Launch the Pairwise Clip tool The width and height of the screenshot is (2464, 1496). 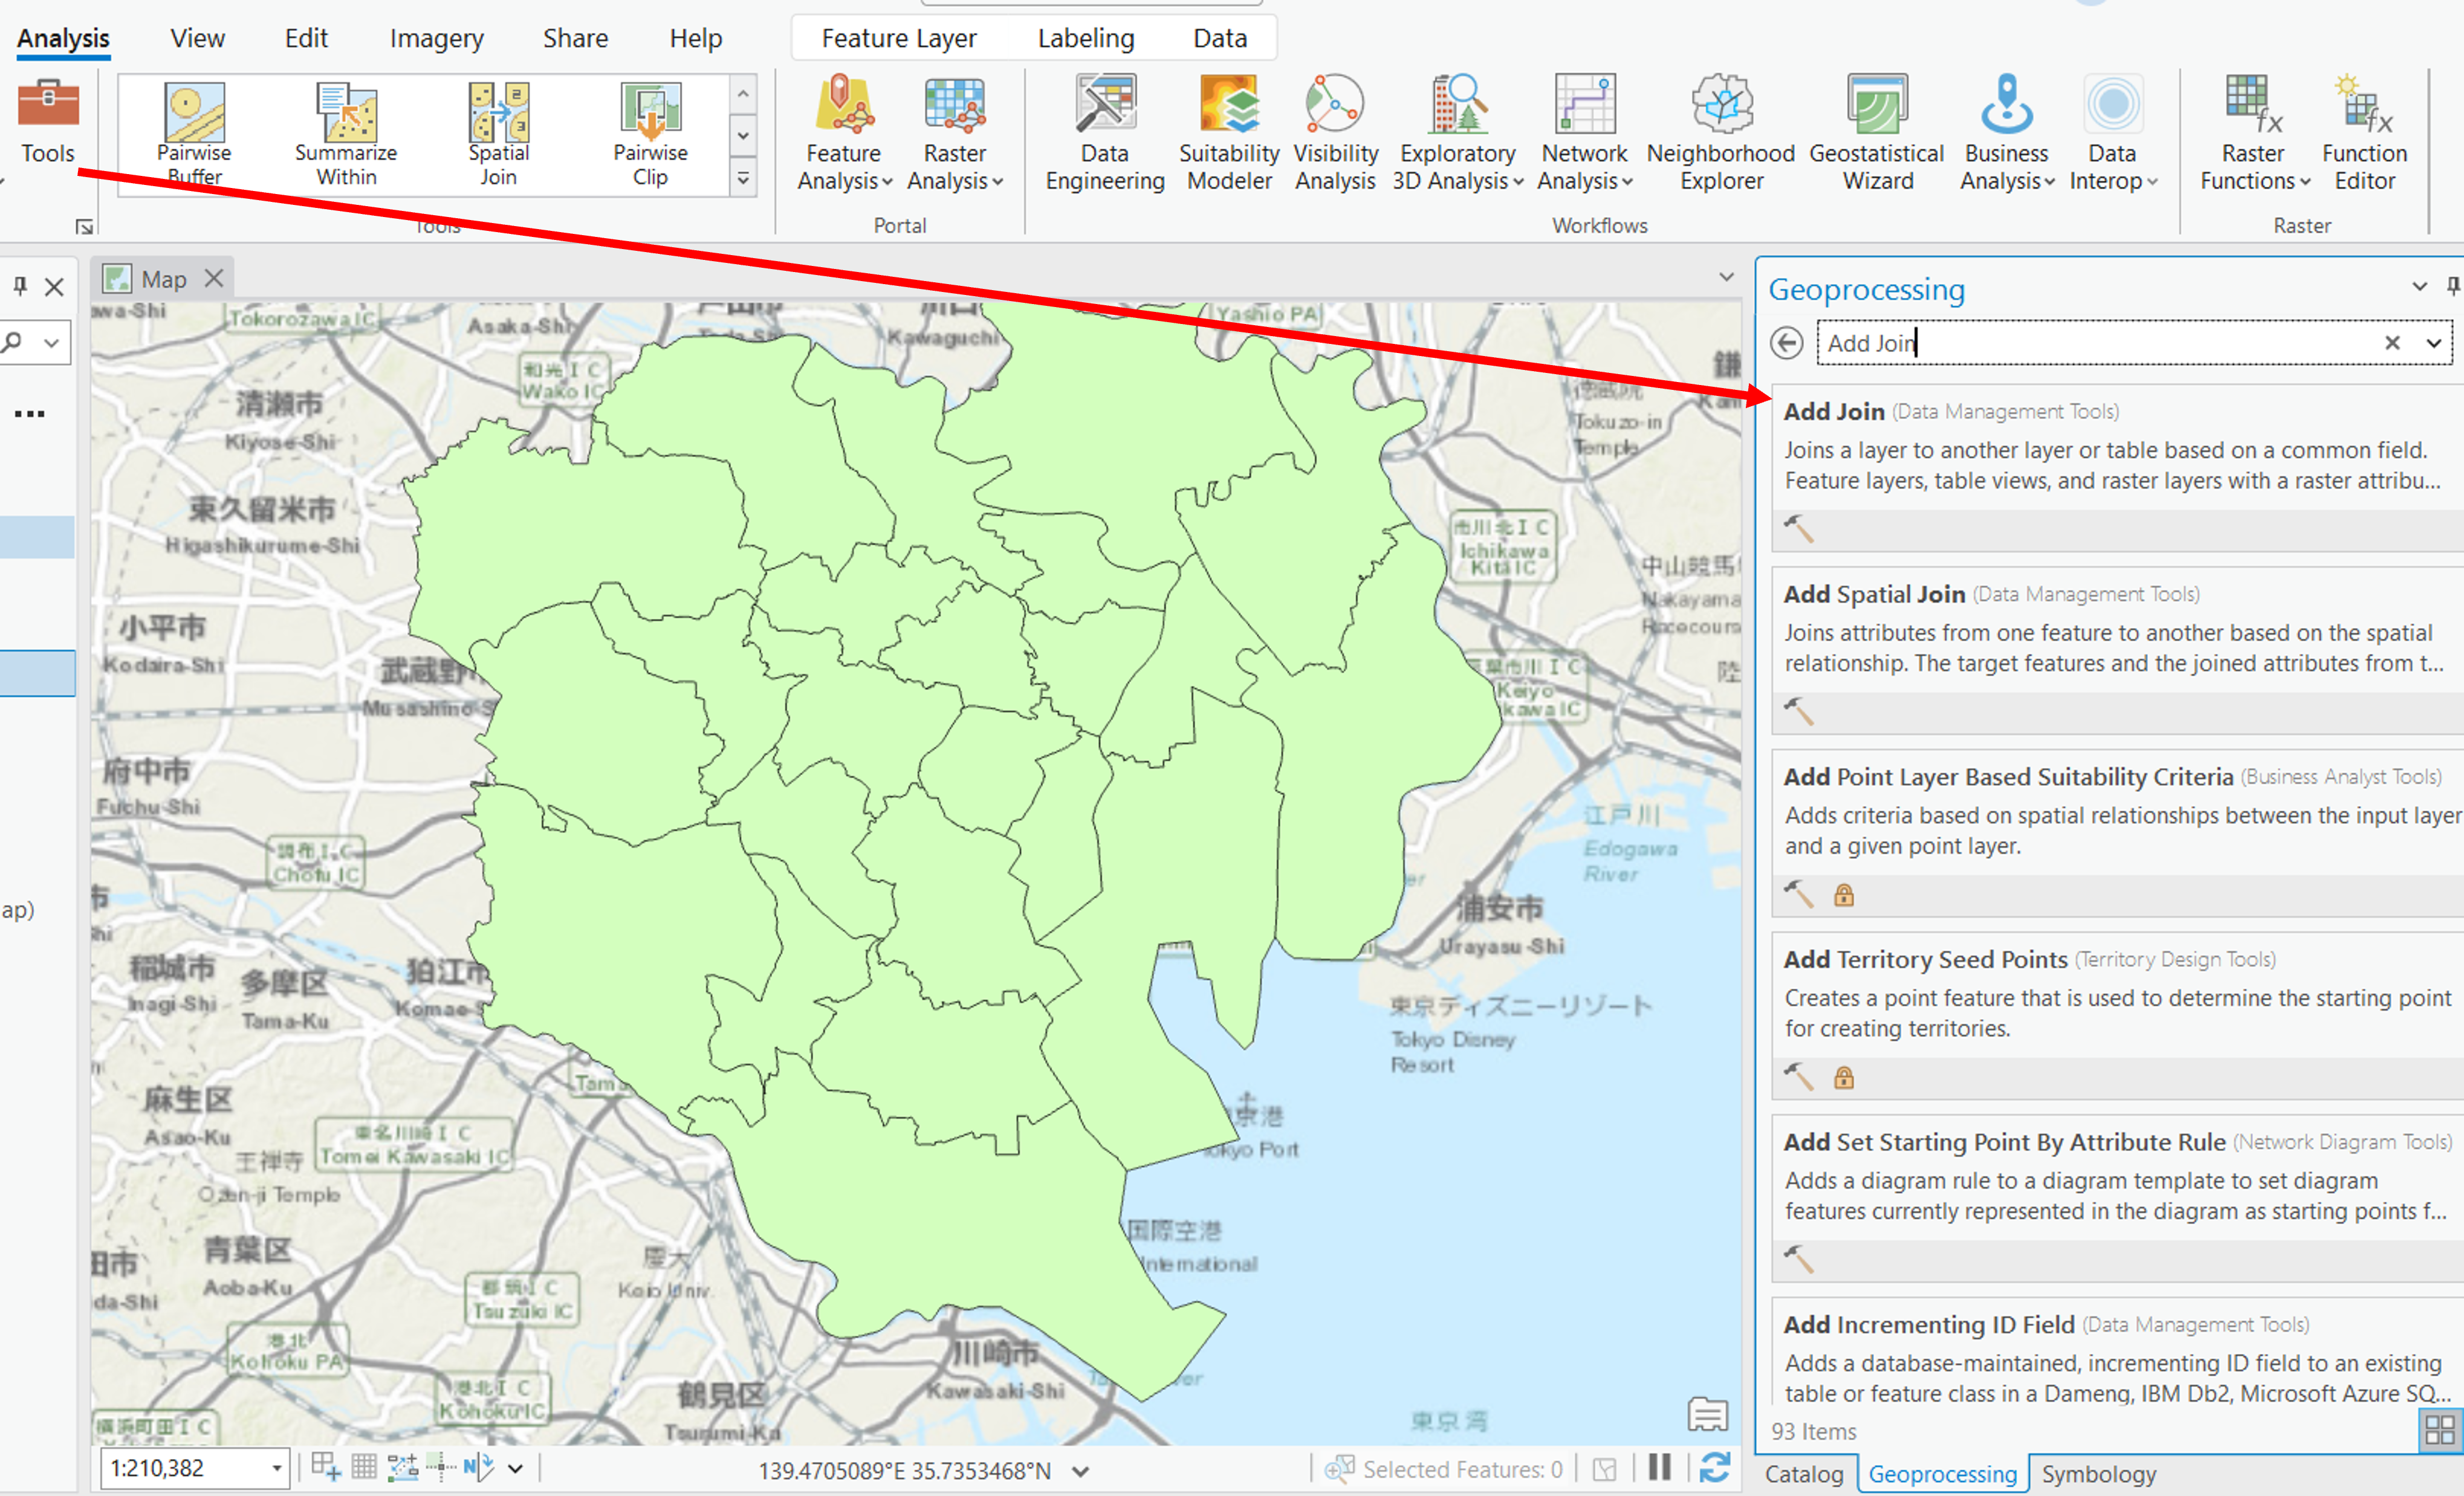(650, 134)
